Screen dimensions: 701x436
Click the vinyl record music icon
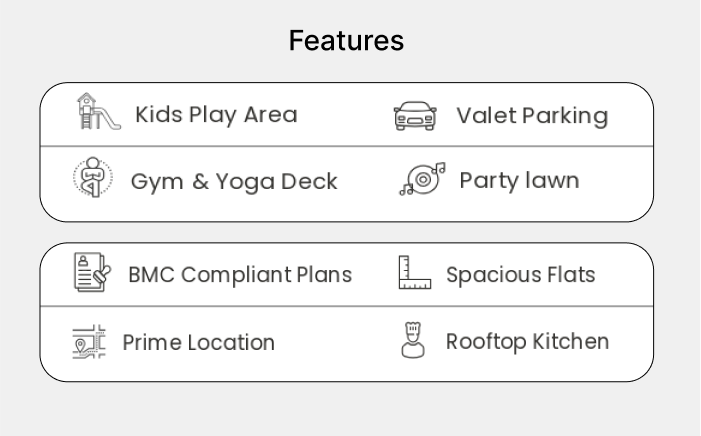click(x=422, y=179)
